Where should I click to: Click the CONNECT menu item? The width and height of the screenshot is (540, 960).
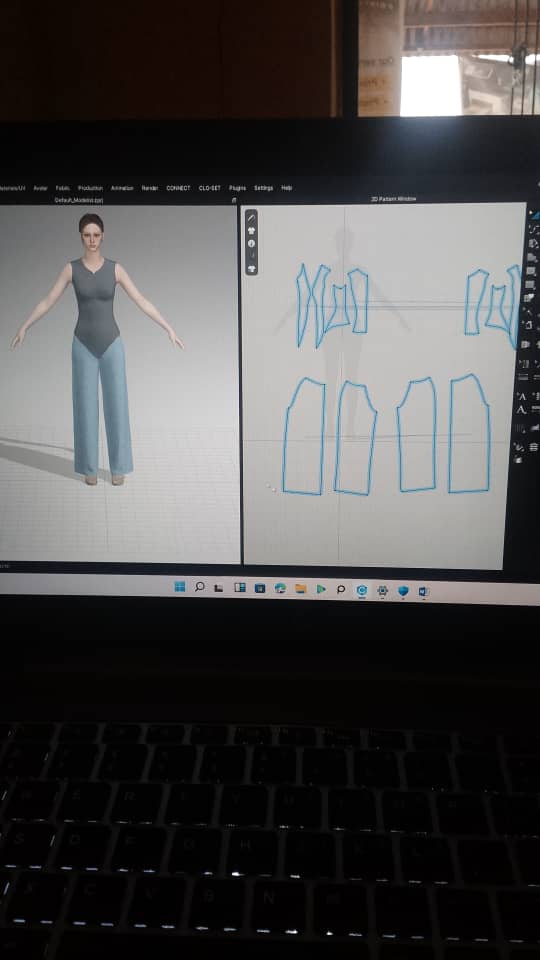point(178,188)
